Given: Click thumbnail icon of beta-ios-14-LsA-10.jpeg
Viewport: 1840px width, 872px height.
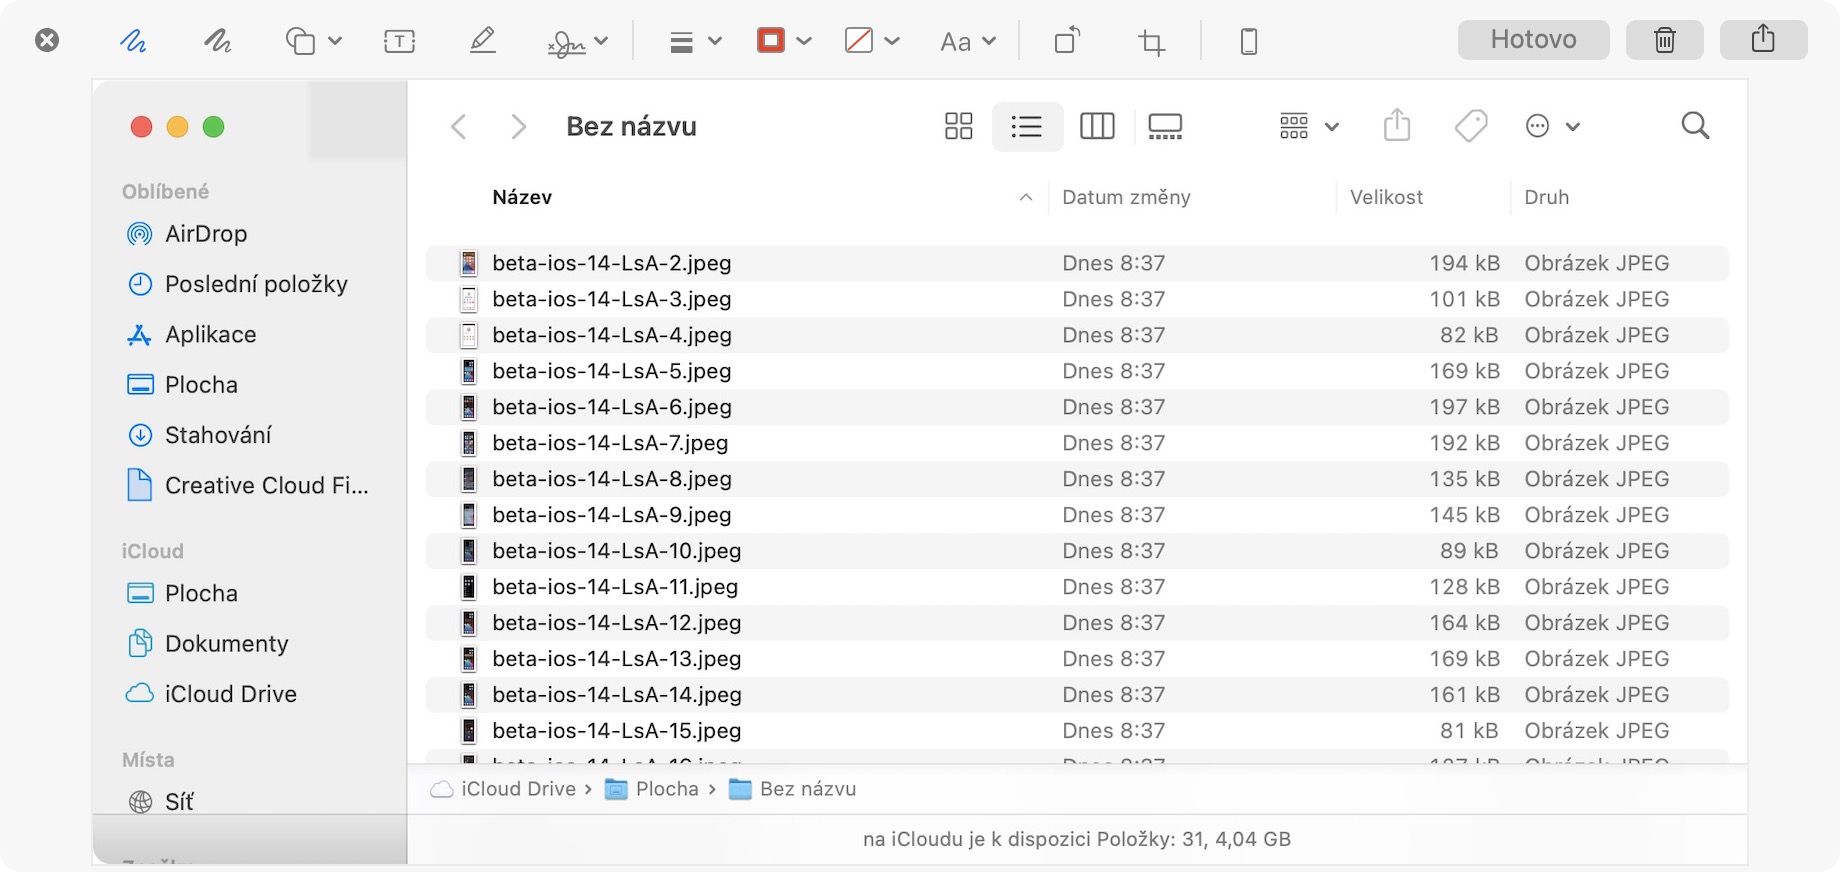Looking at the screenshot, I should tap(468, 551).
